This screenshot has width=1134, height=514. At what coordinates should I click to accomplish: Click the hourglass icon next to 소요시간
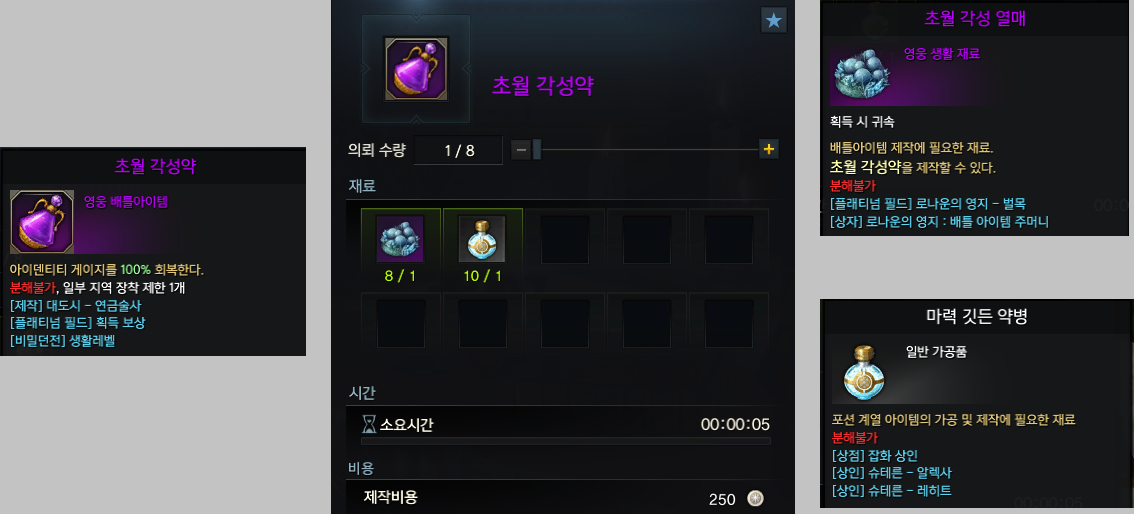click(369, 424)
